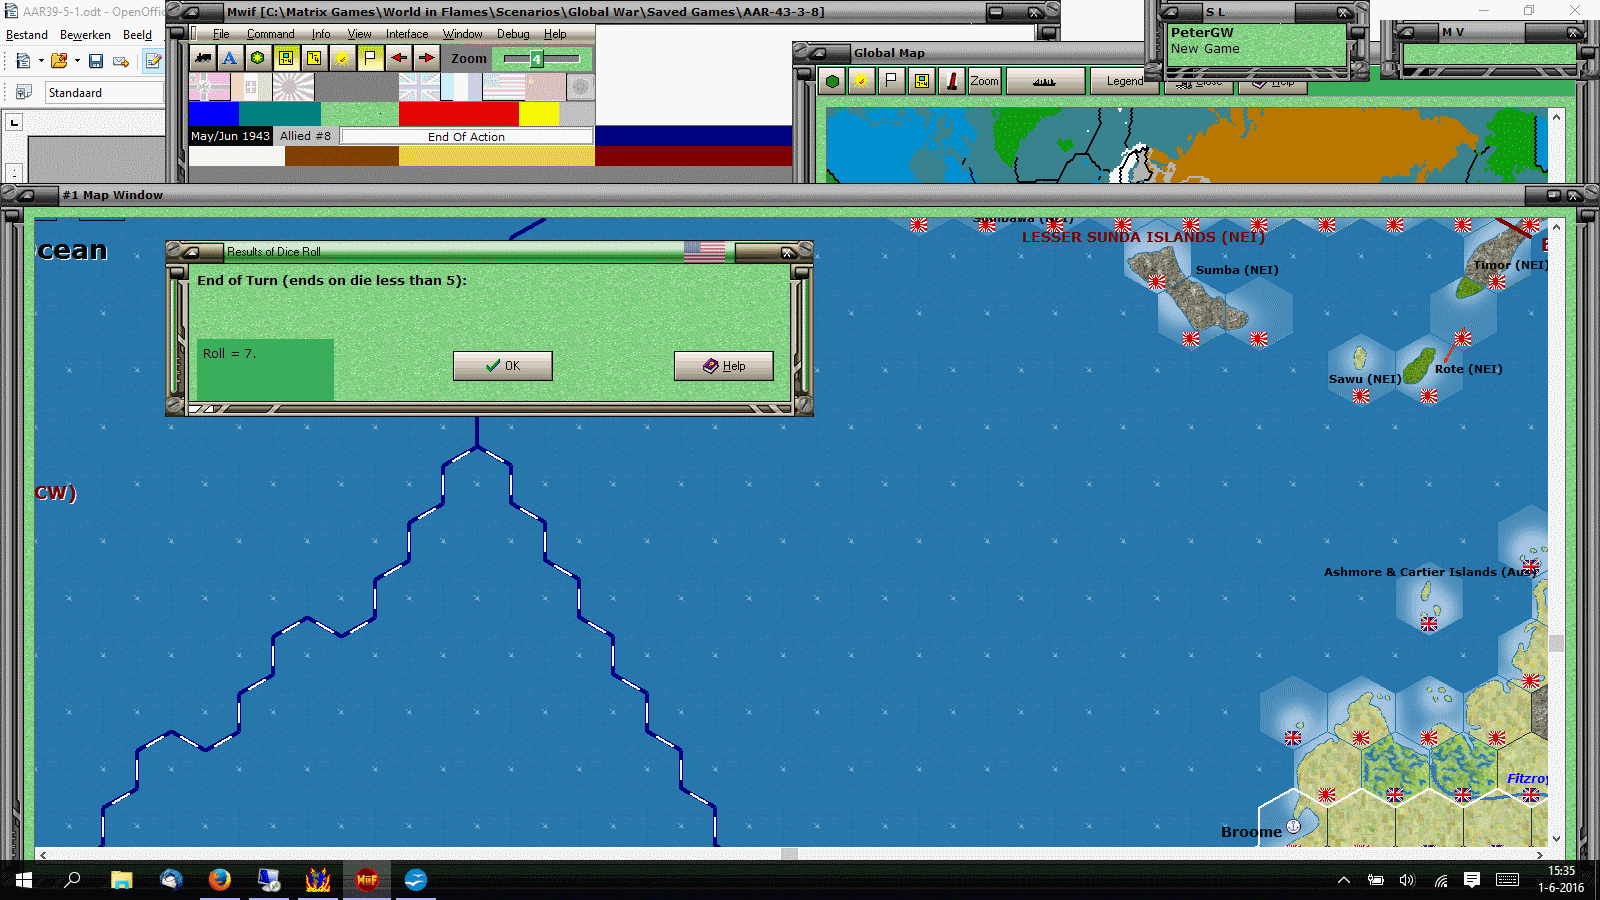Open the Debug menu in Mwif
Viewport: 1600px width, 900px height.
pyautogui.click(x=513, y=34)
